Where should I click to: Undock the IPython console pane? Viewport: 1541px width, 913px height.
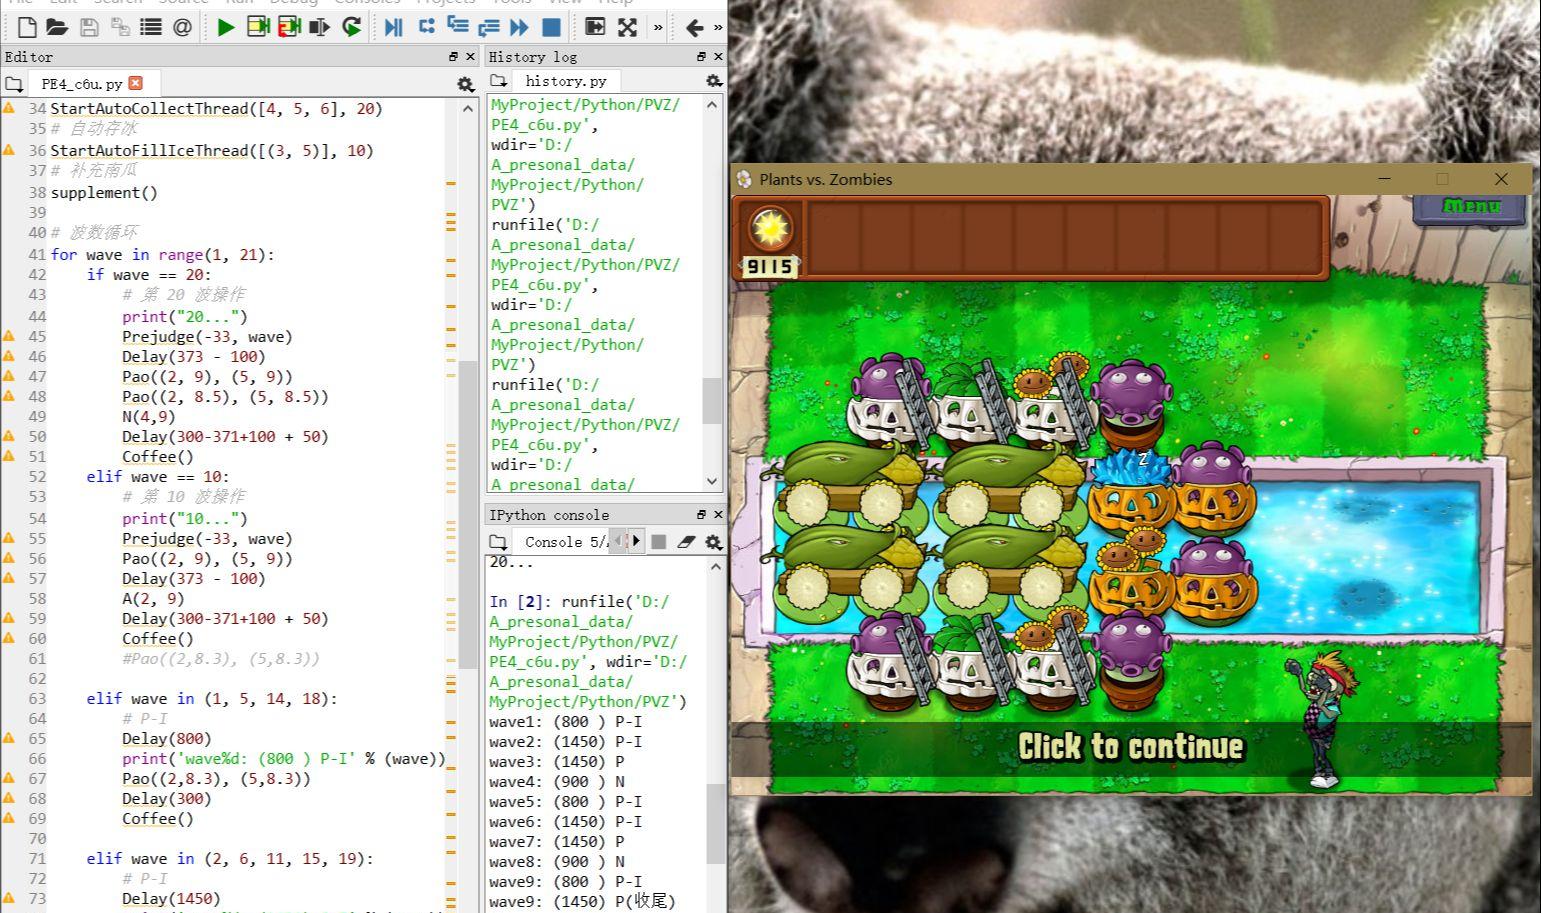tap(701, 514)
